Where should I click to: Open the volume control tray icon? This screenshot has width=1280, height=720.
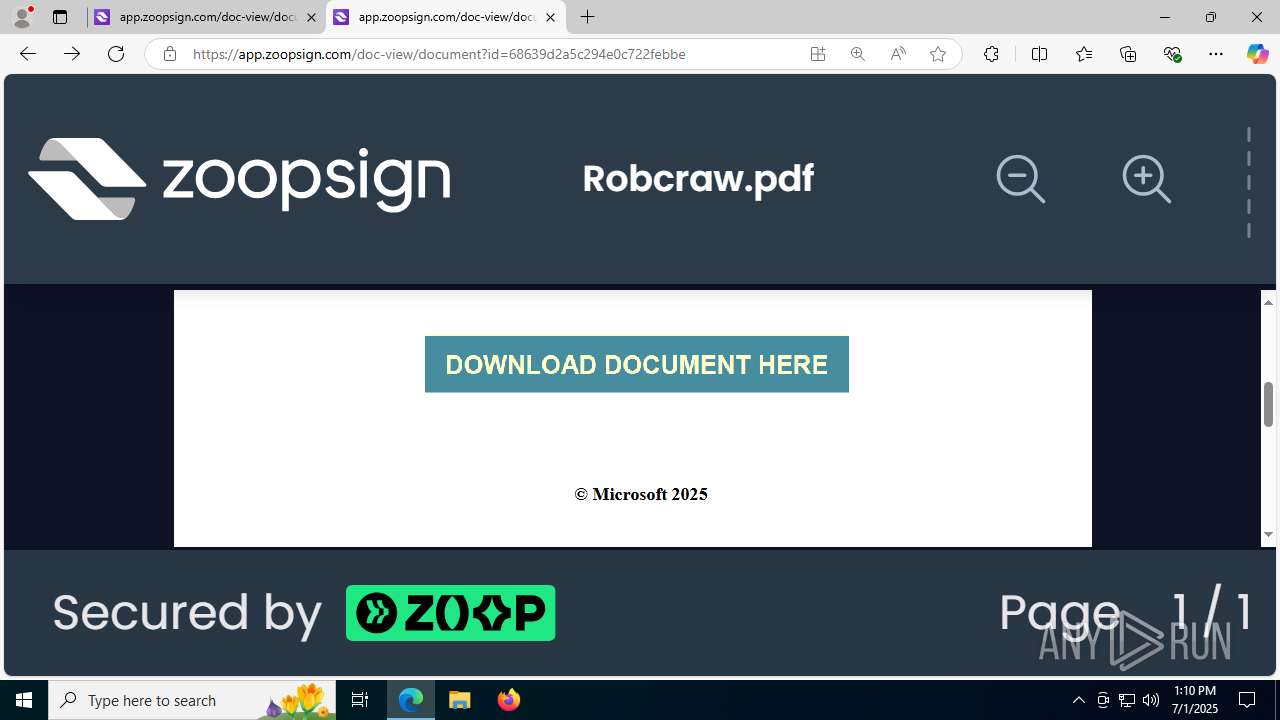[x=1151, y=700]
